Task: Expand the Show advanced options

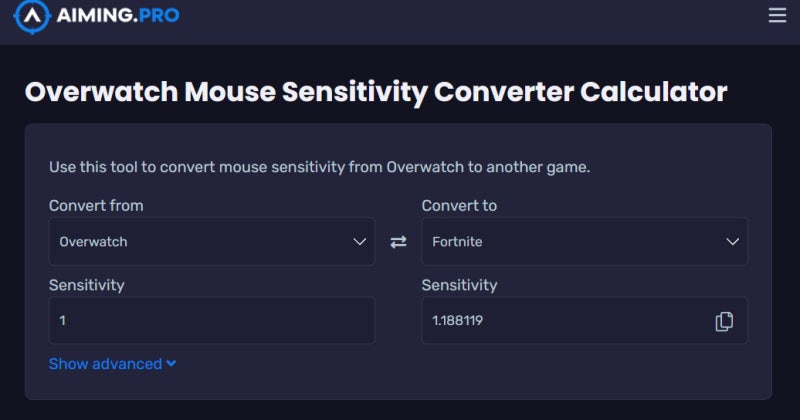Action: coord(105,364)
